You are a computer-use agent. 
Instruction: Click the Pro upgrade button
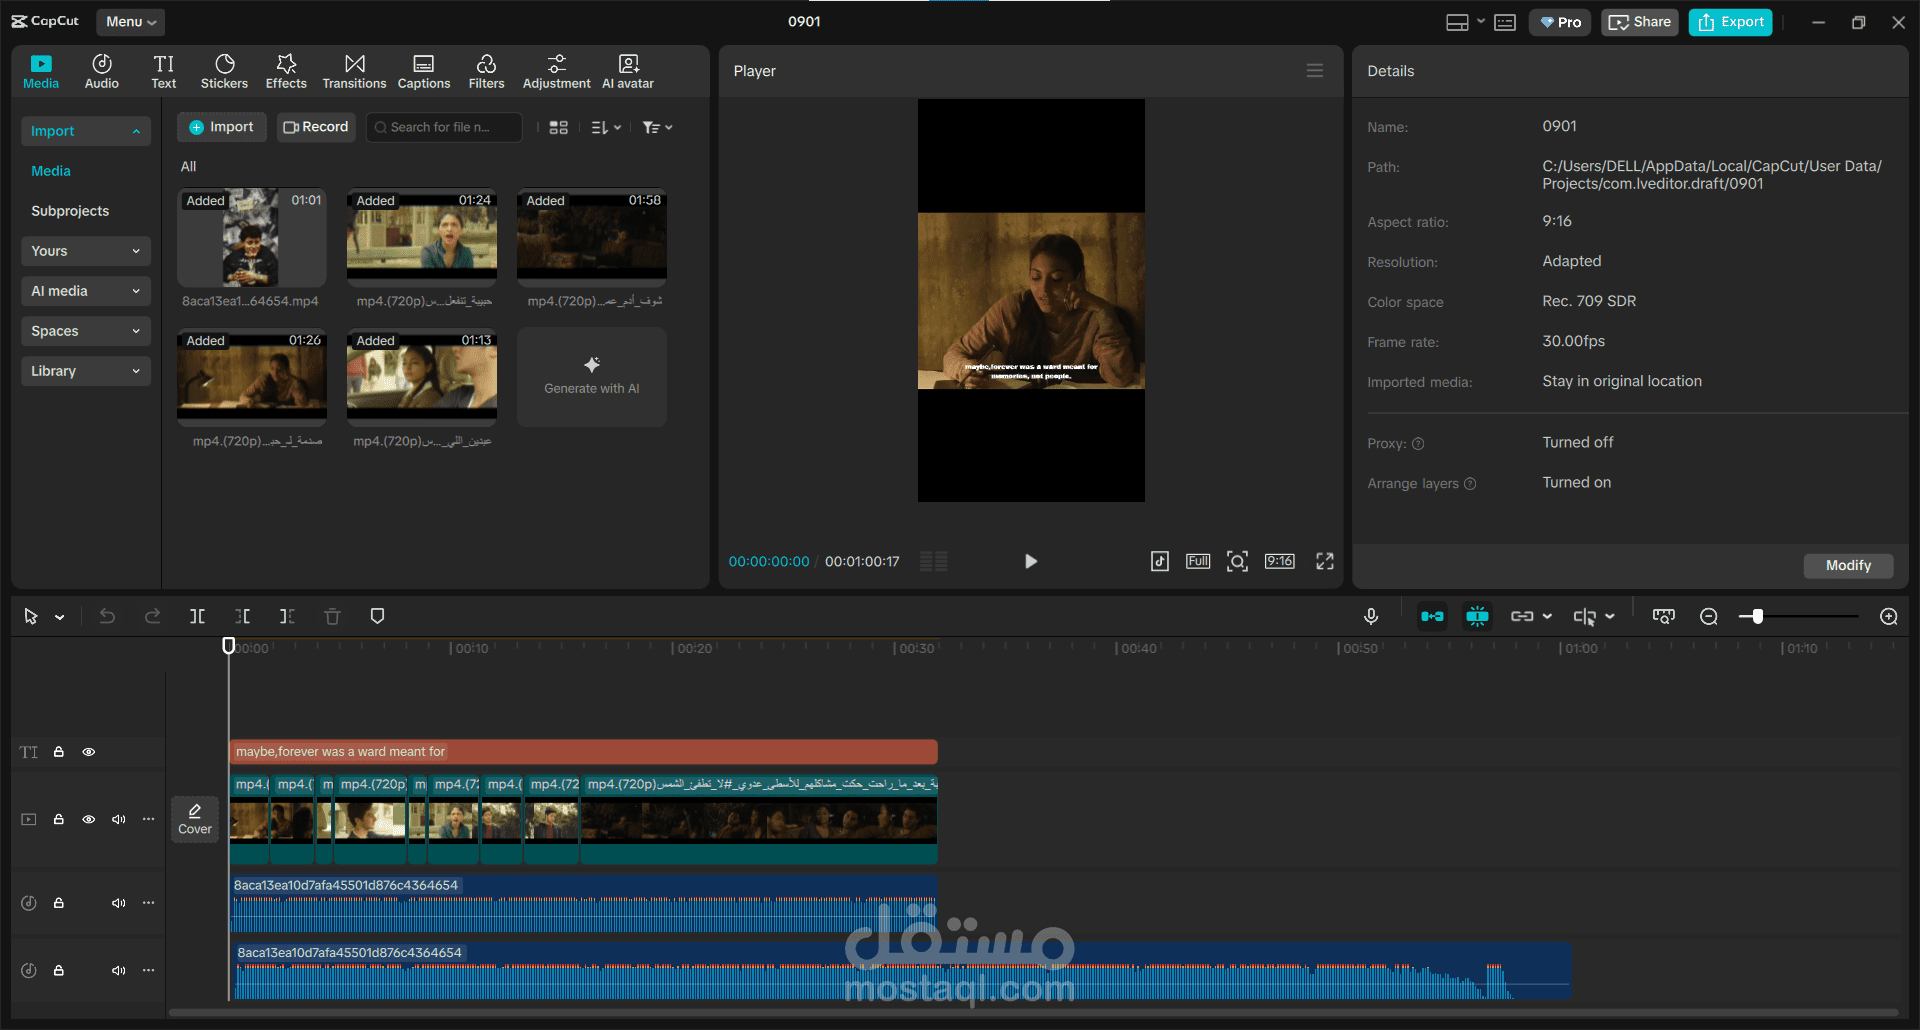click(x=1560, y=22)
